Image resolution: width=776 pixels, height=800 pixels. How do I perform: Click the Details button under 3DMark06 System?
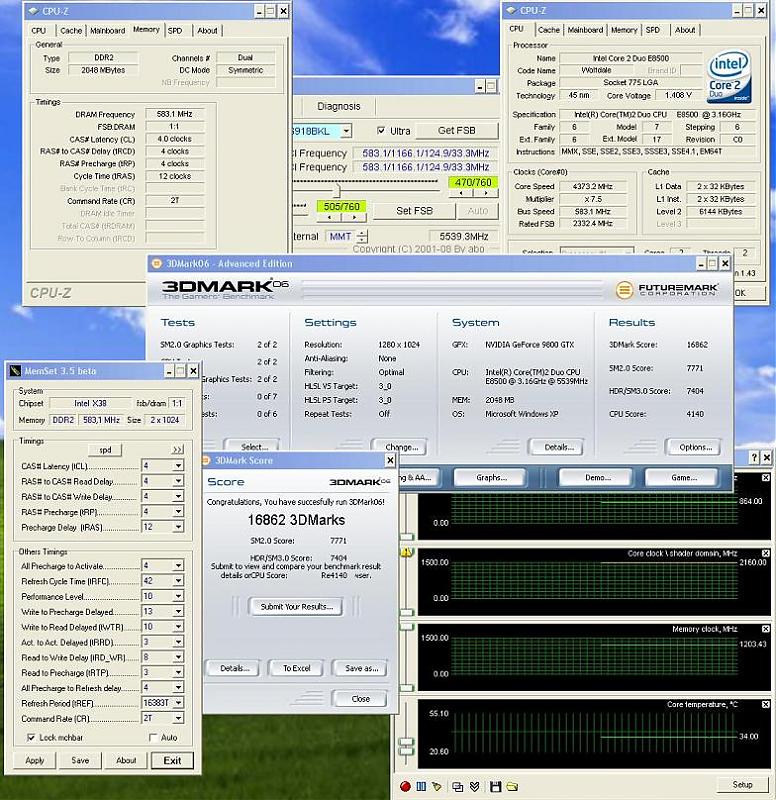[x=558, y=447]
